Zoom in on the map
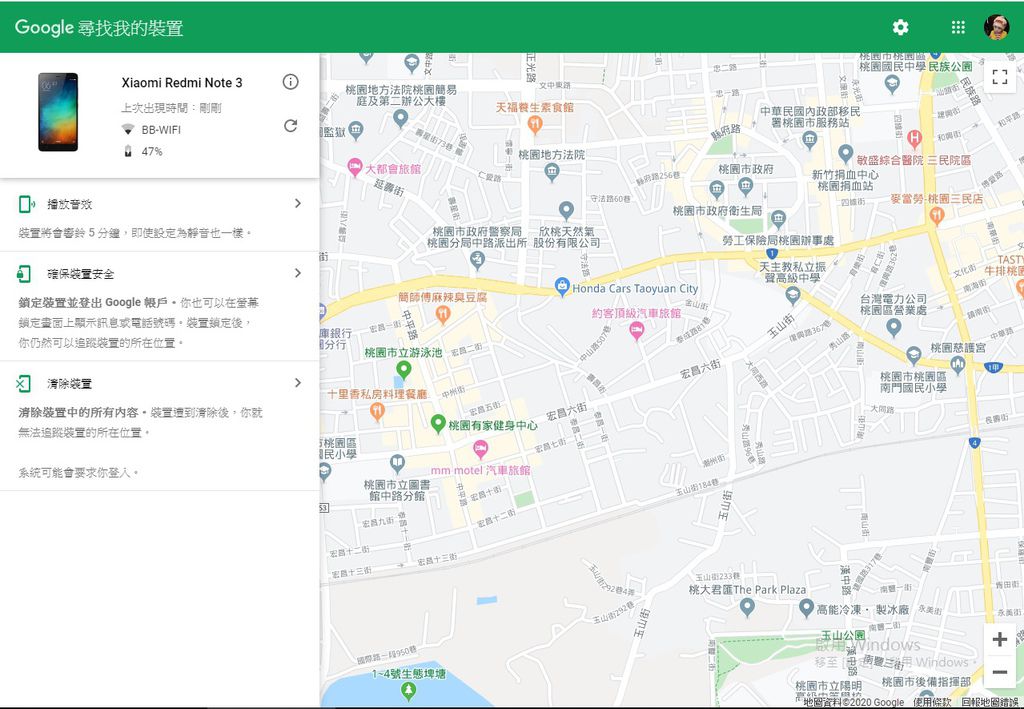The image size is (1024, 709). pyautogui.click(x=999, y=639)
